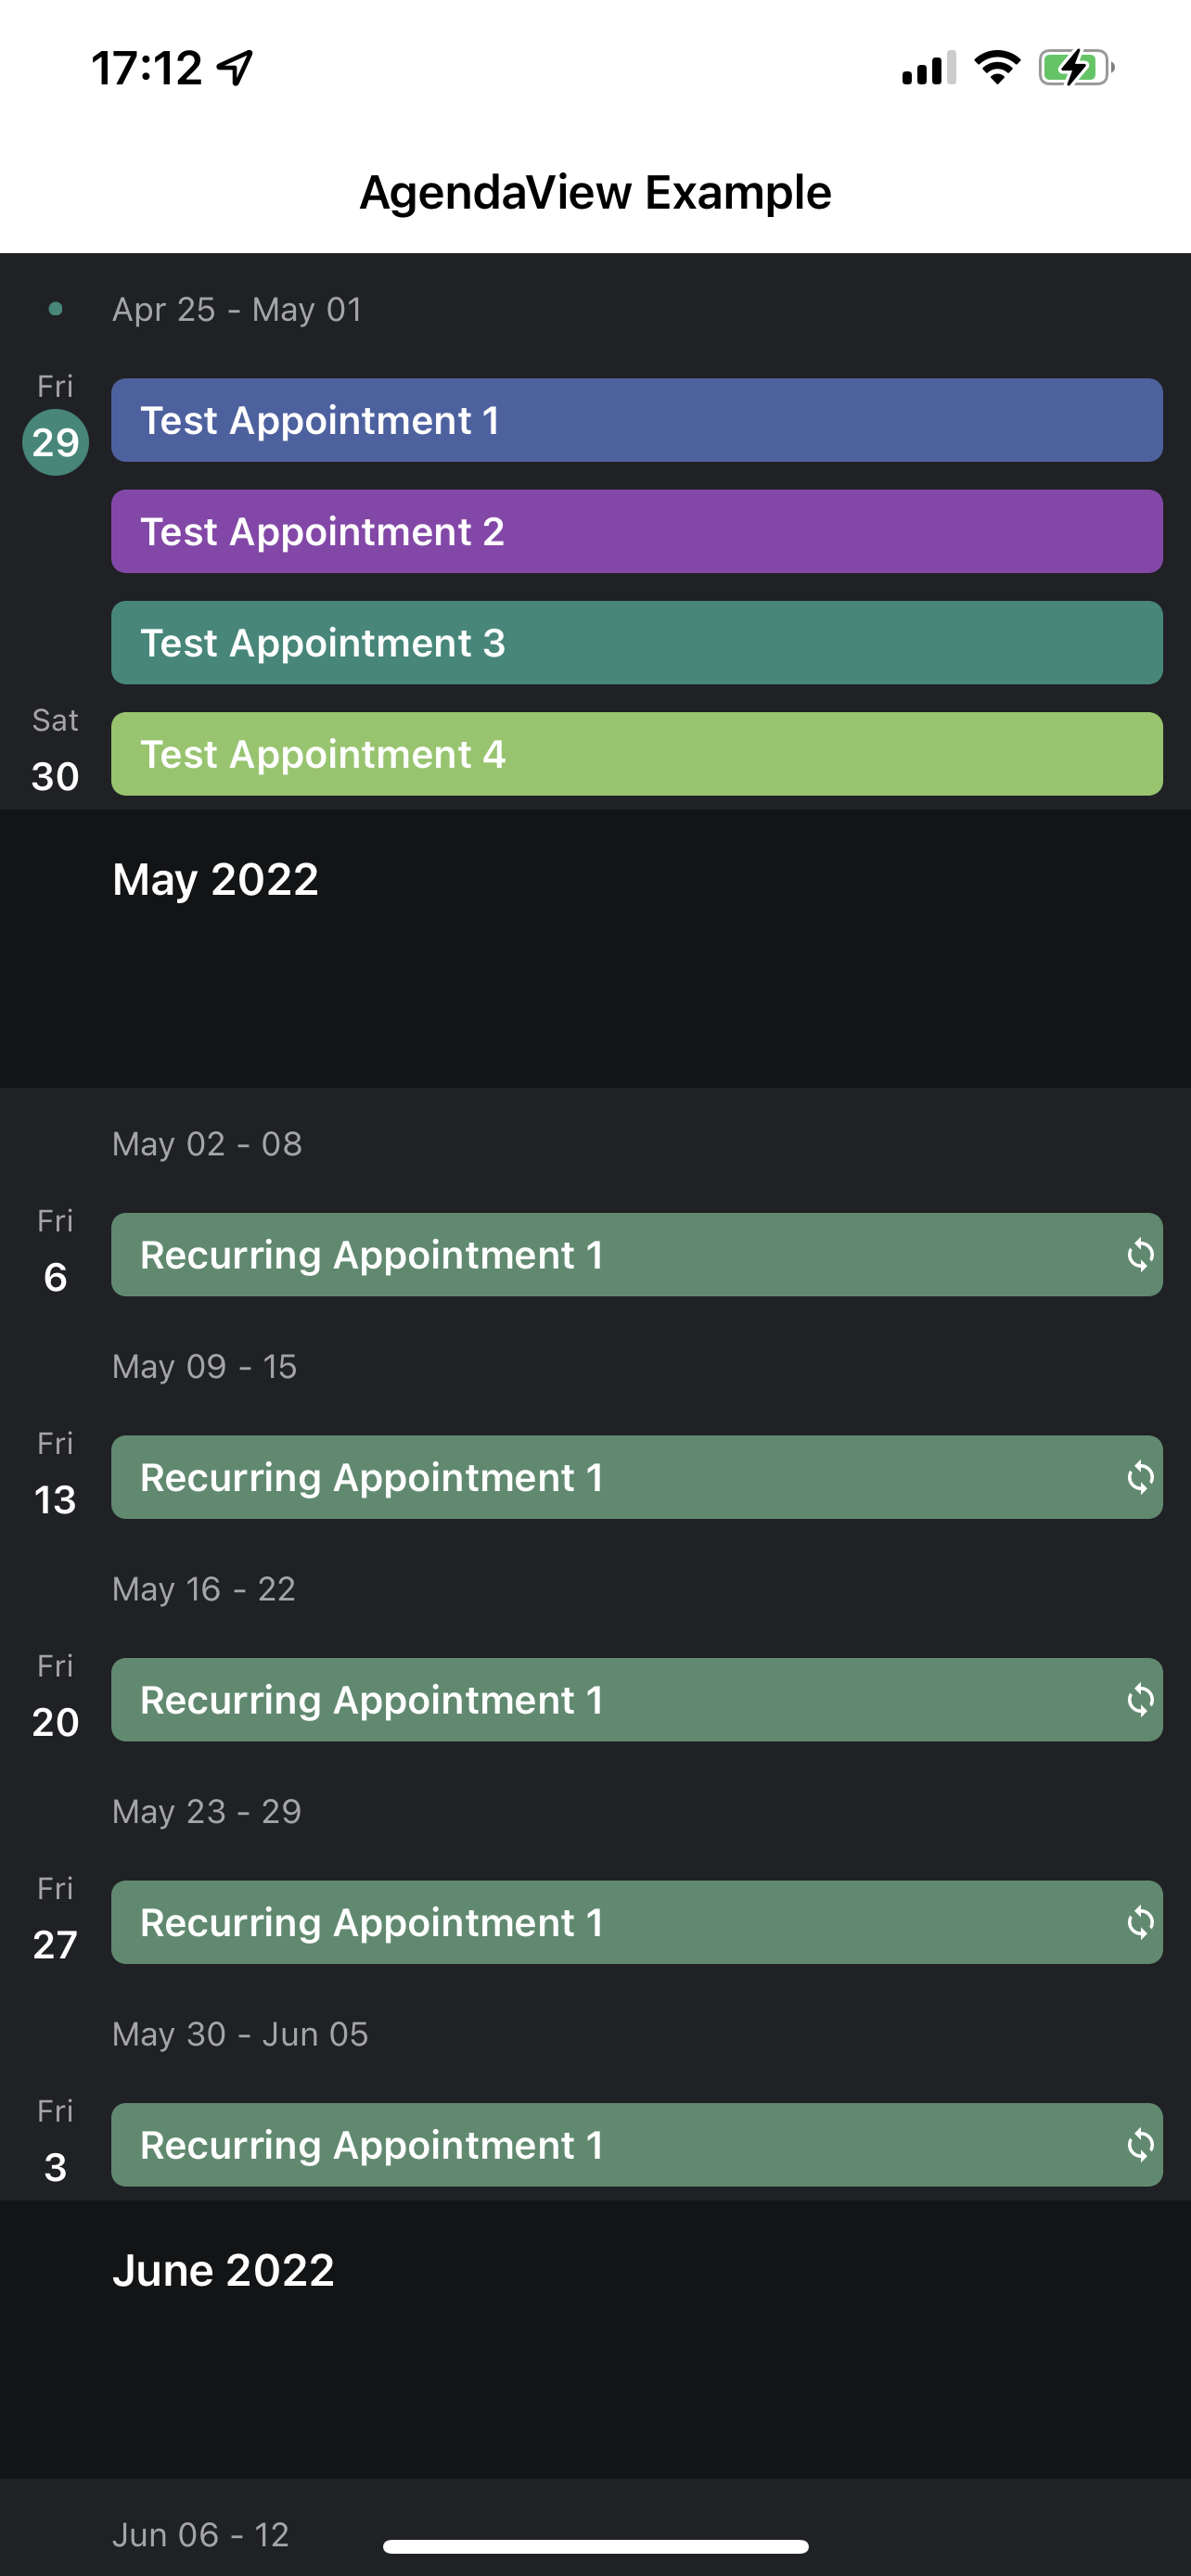
Task: Tap the recurrence icon on May 6 appointment
Action: click(x=1140, y=1255)
